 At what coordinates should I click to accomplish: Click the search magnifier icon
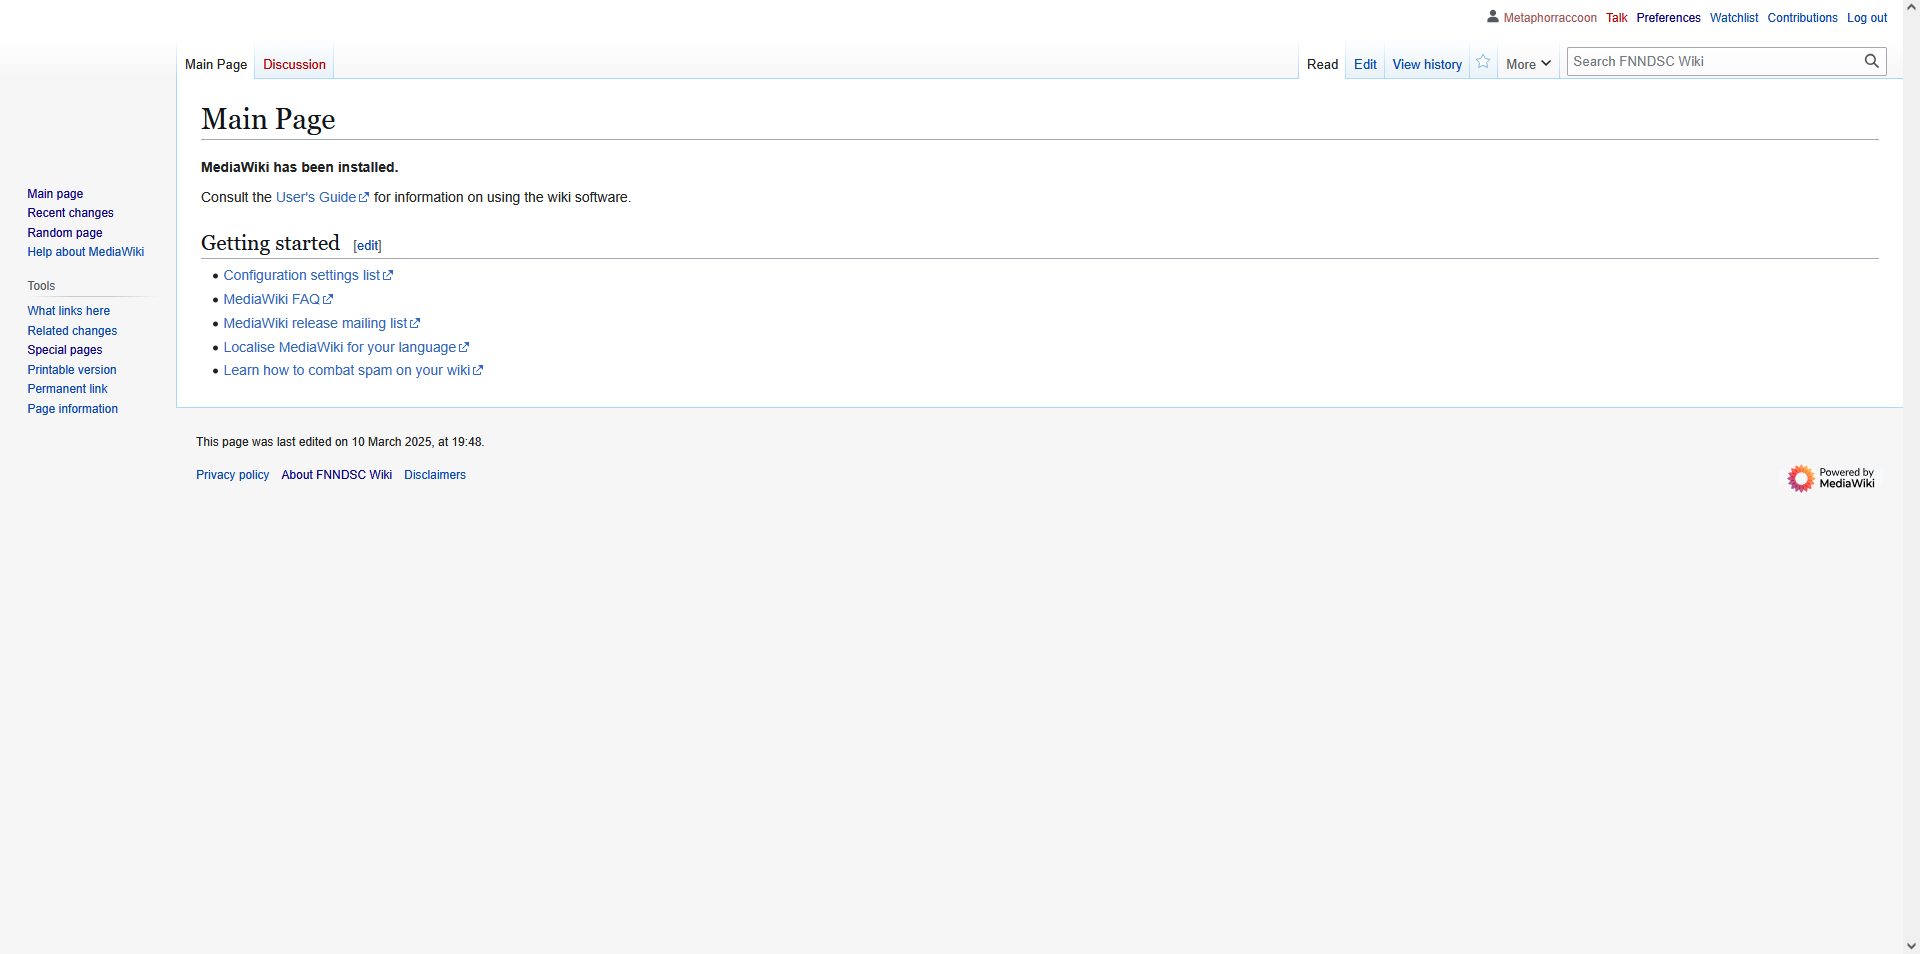tap(1871, 61)
